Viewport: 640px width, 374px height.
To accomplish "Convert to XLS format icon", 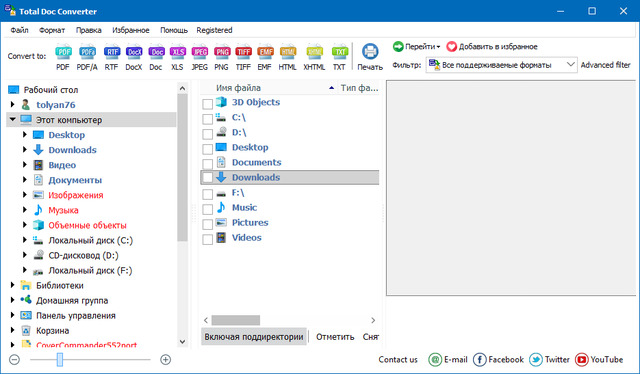I will tap(178, 52).
